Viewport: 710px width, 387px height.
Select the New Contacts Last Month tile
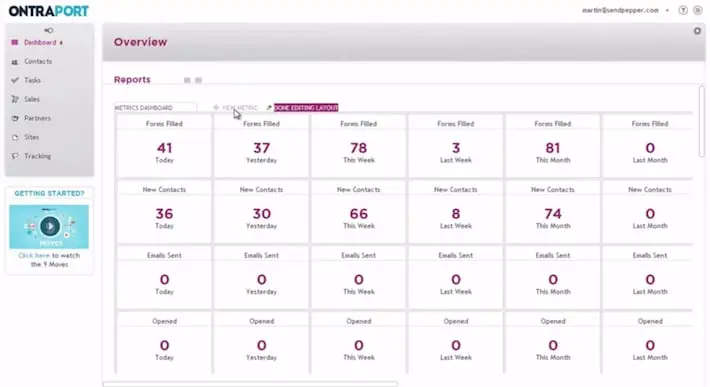648,211
